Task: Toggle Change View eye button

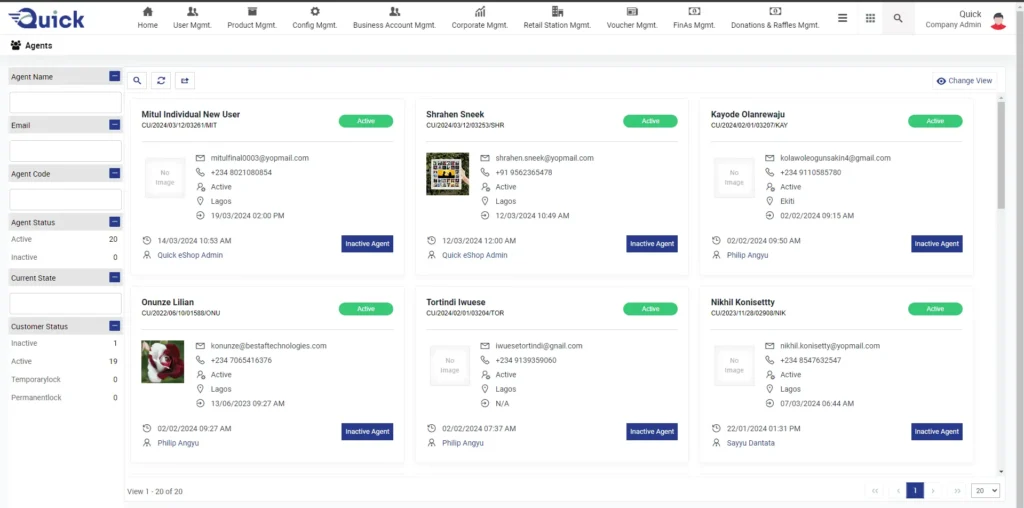Action: point(964,81)
